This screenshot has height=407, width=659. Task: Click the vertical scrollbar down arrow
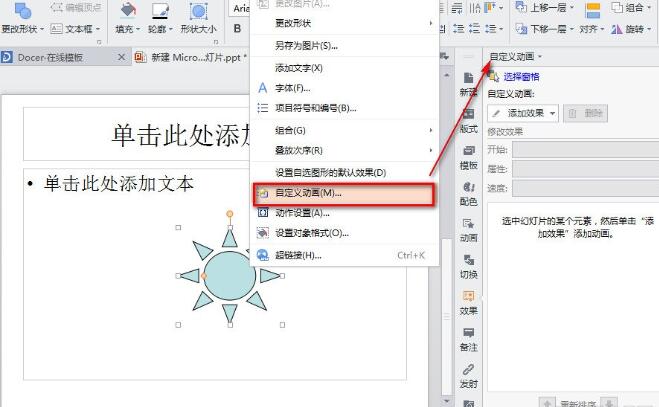pyautogui.click(x=446, y=401)
